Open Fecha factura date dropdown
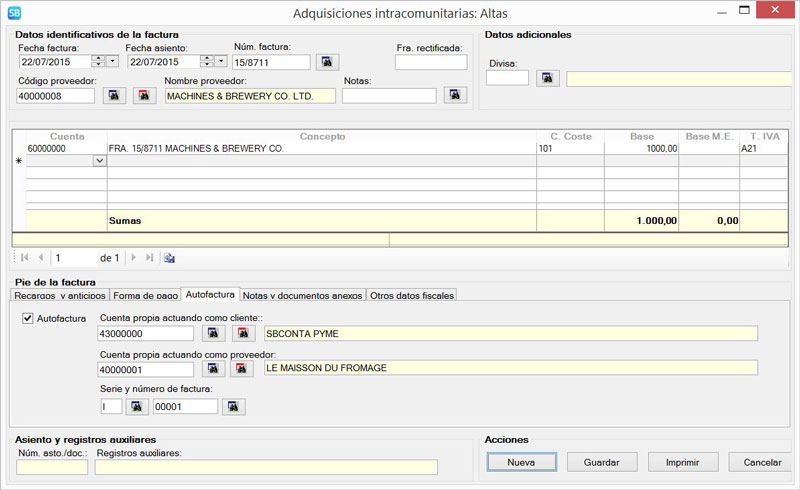This screenshot has height=490, width=800. pyautogui.click(x=112, y=62)
